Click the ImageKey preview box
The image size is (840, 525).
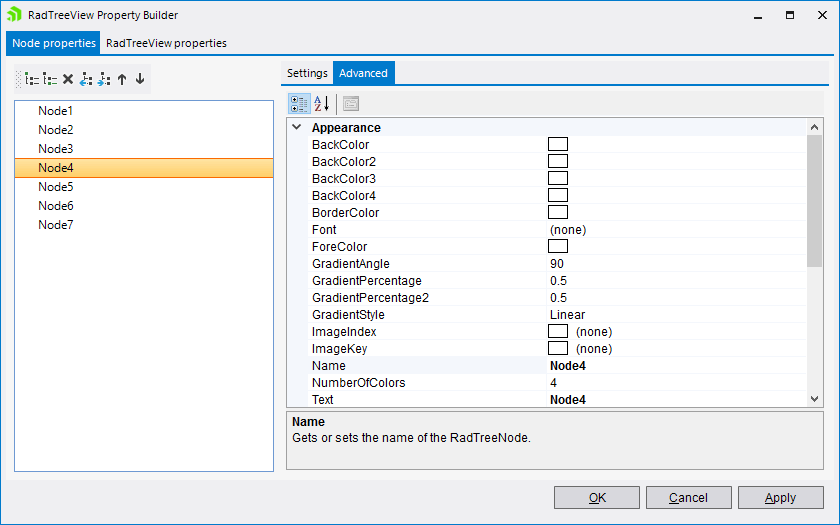click(558, 348)
